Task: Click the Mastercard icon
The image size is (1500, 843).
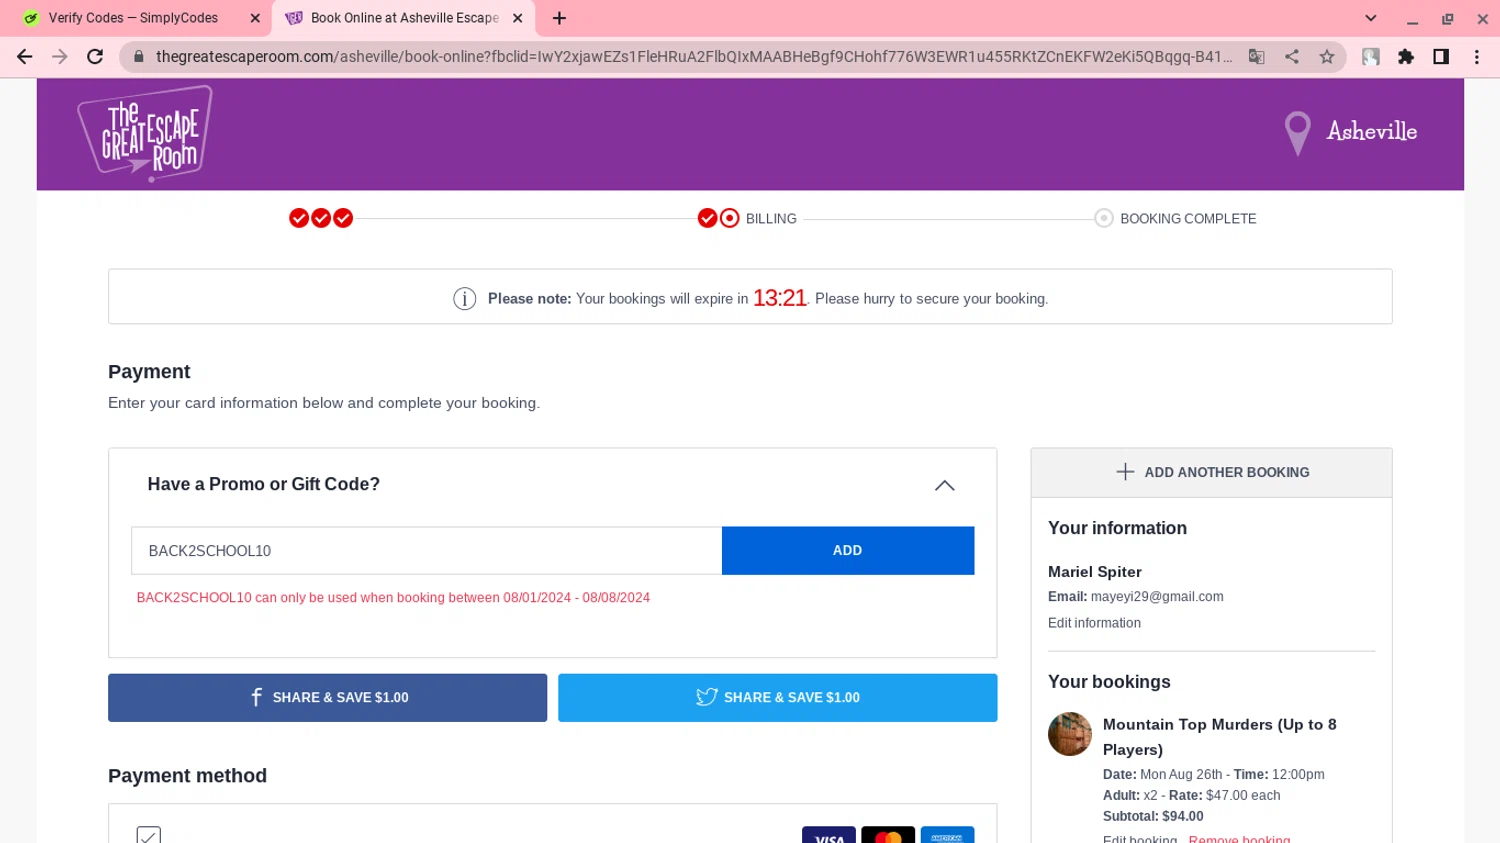Action: coord(887,835)
